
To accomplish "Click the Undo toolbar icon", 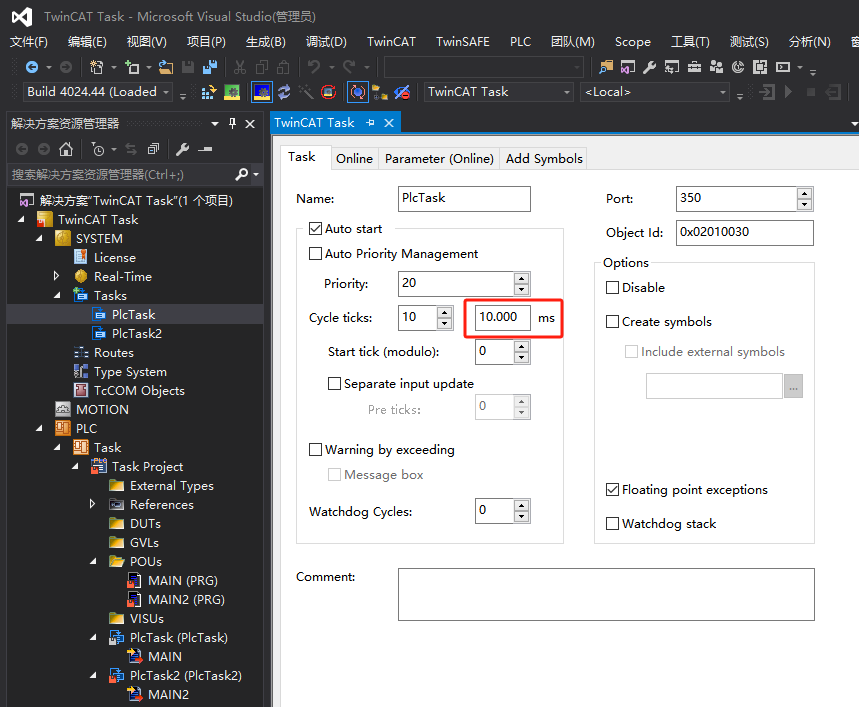I will pos(314,67).
